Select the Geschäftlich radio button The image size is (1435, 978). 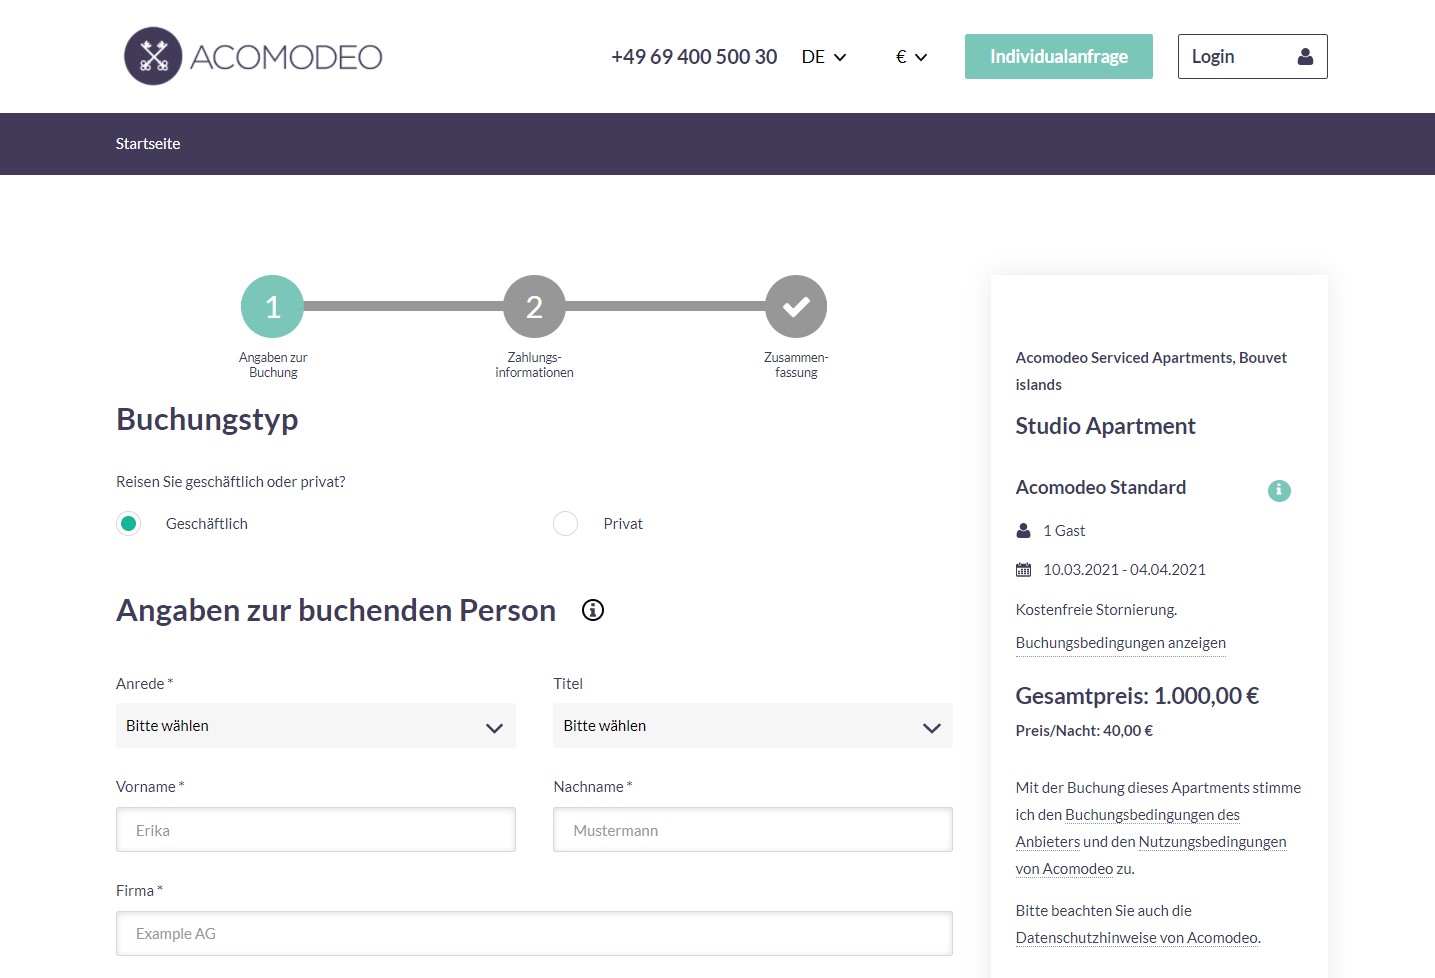(x=129, y=524)
